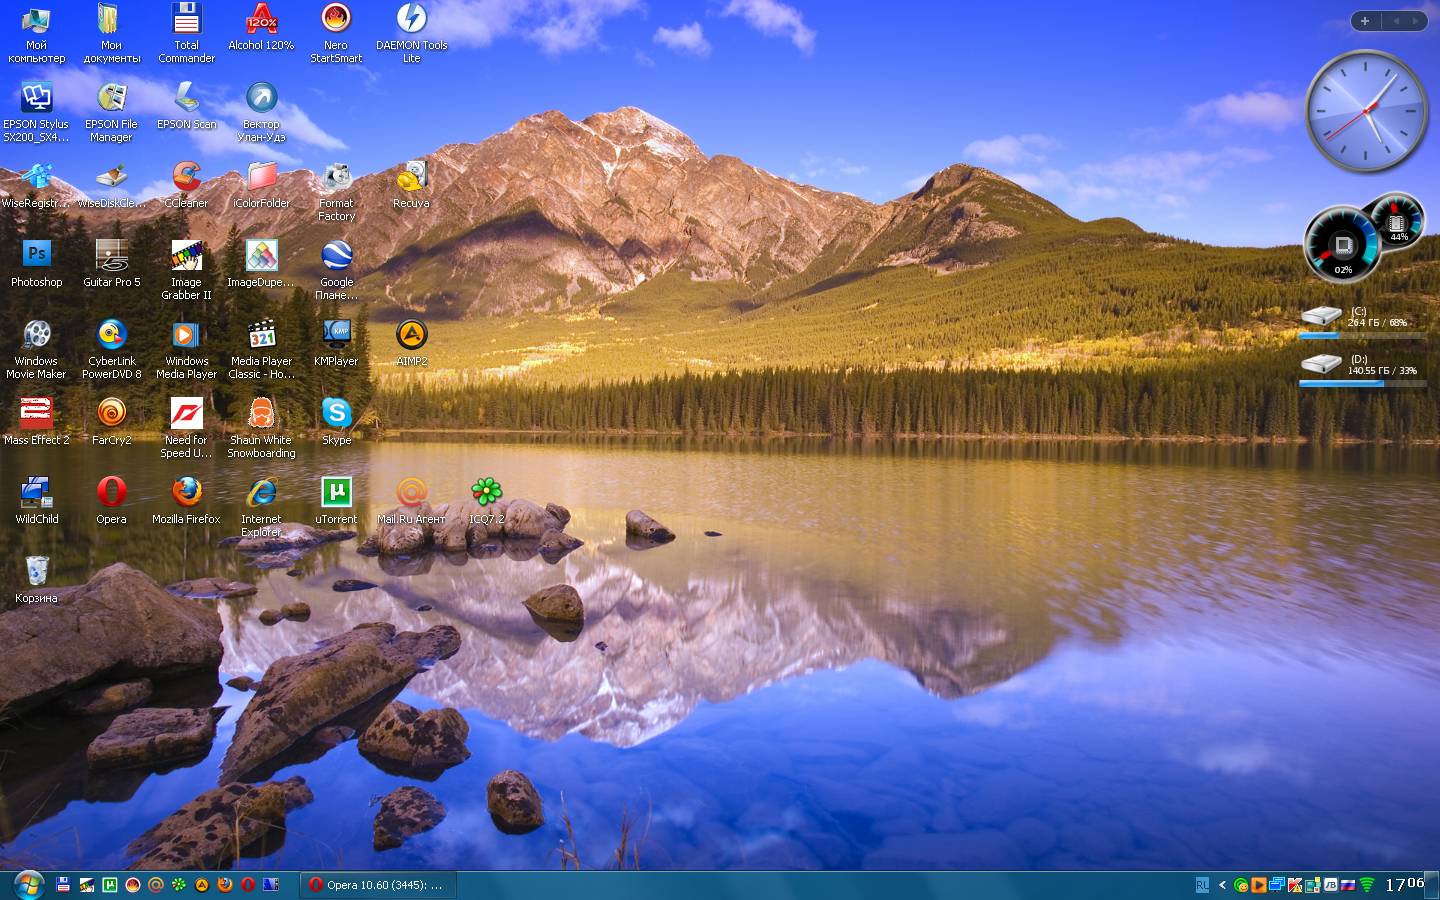The height and width of the screenshot is (900, 1440).
Task: Click the AIMP2 desktop icon
Action: click(x=411, y=335)
